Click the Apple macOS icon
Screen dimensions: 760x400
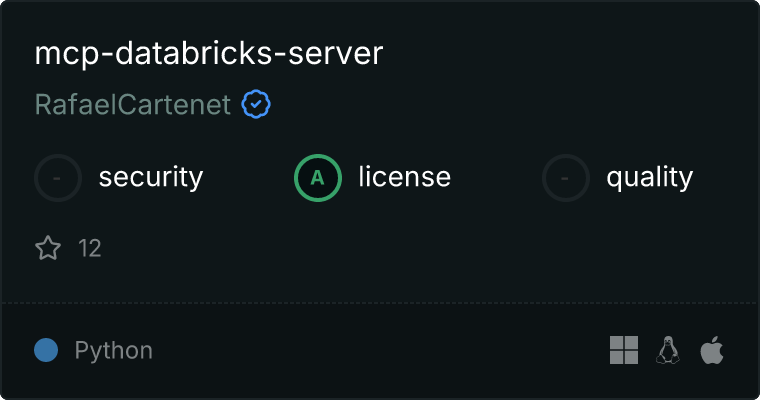click(712, 350)
